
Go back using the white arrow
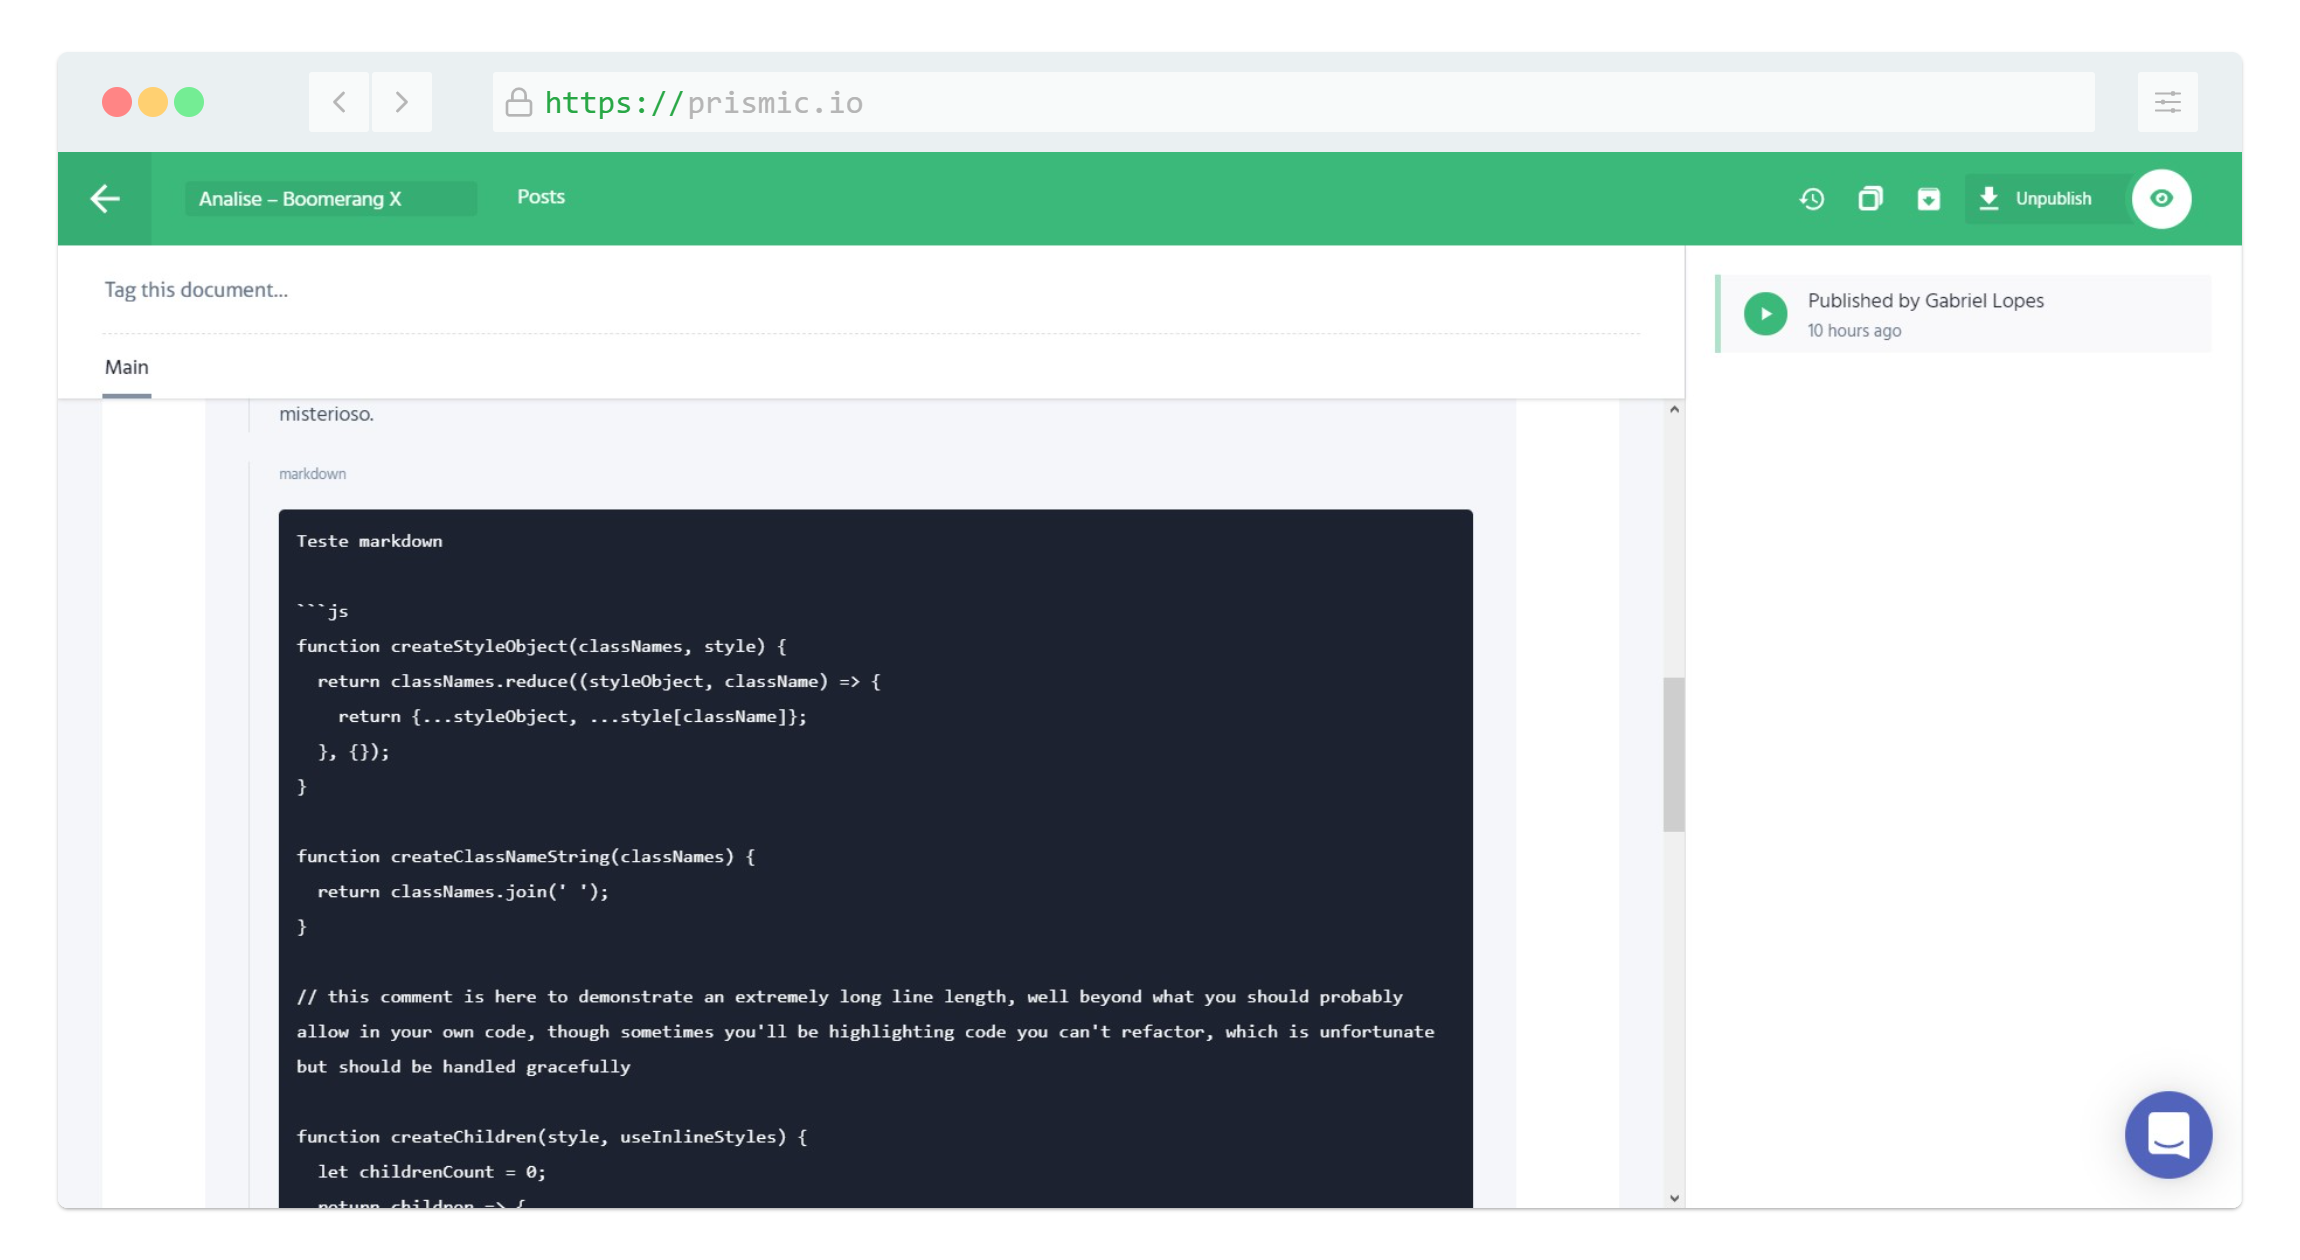(x=105, y=199)
